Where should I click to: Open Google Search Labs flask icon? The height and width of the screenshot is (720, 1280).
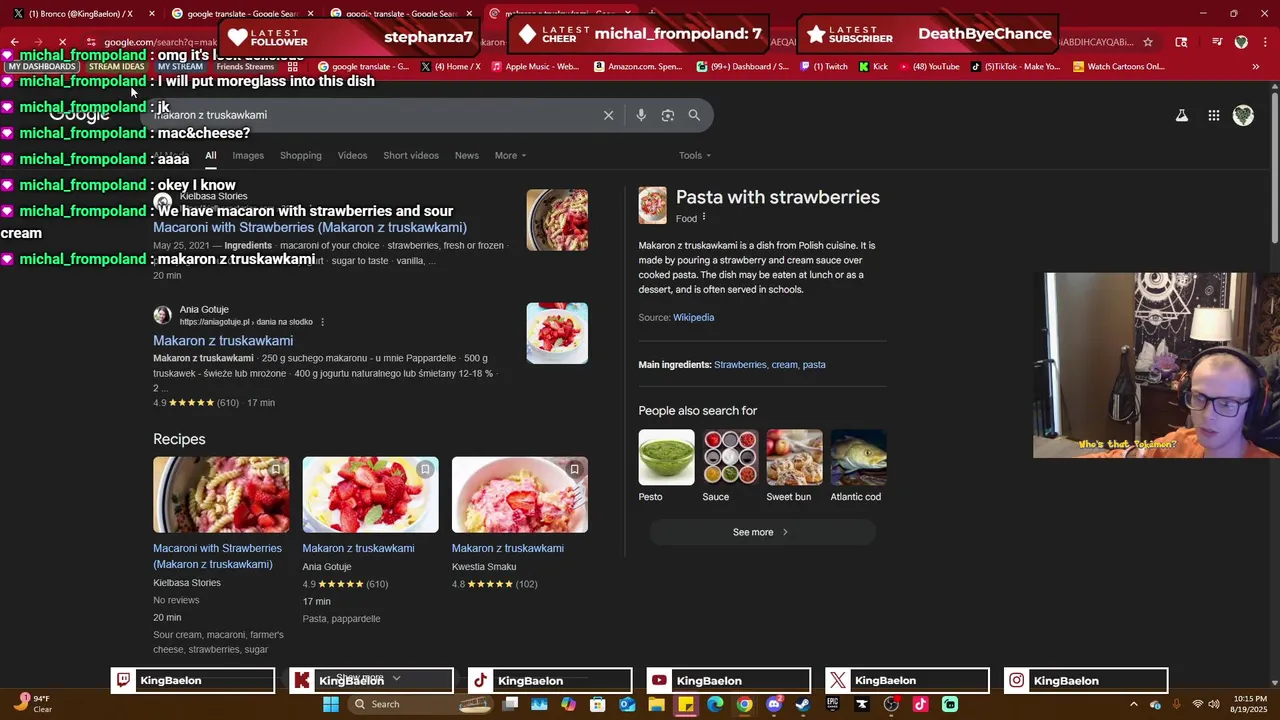[1182, 116]
